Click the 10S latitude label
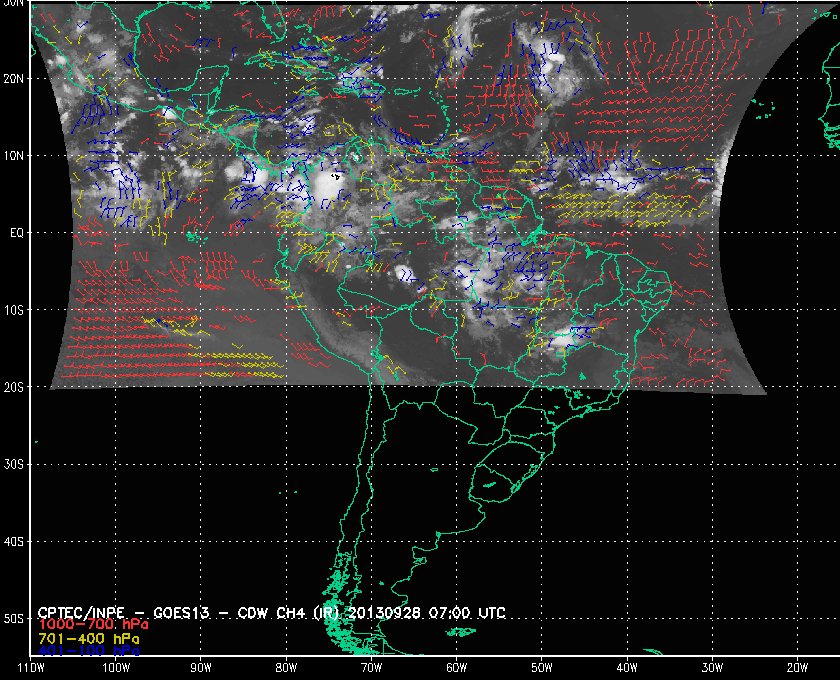 point(14,310)
